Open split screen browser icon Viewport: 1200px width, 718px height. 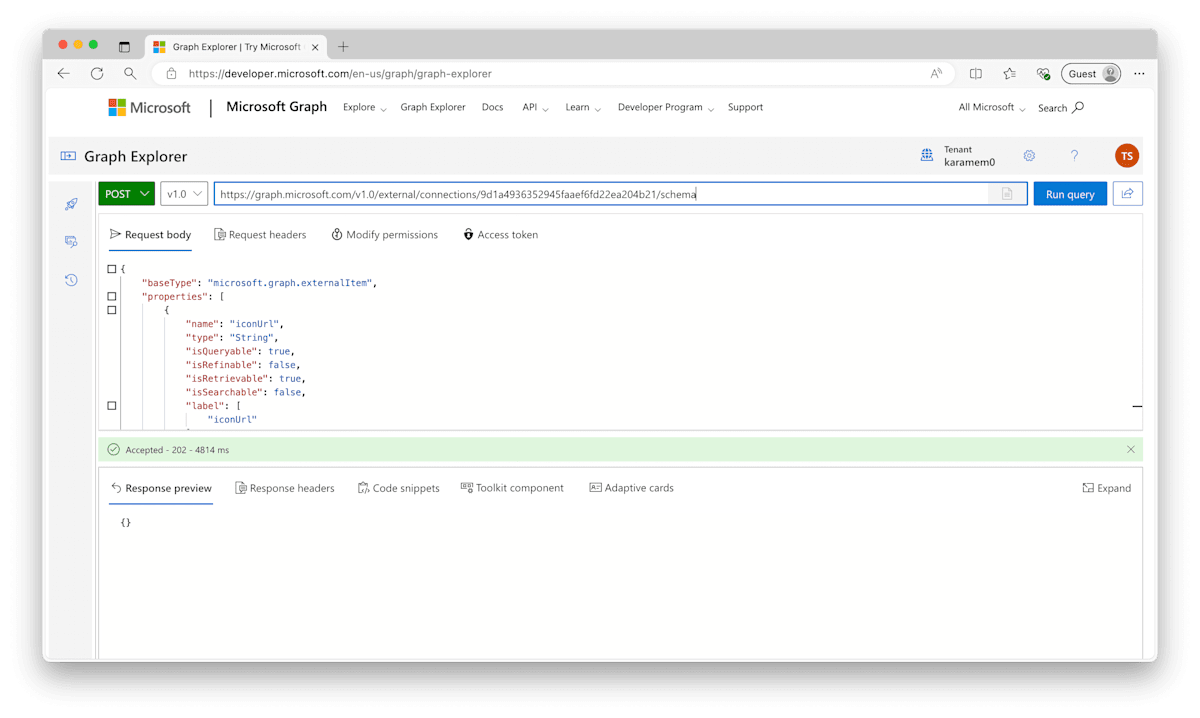pyautogui.click(x=975, y=73)
